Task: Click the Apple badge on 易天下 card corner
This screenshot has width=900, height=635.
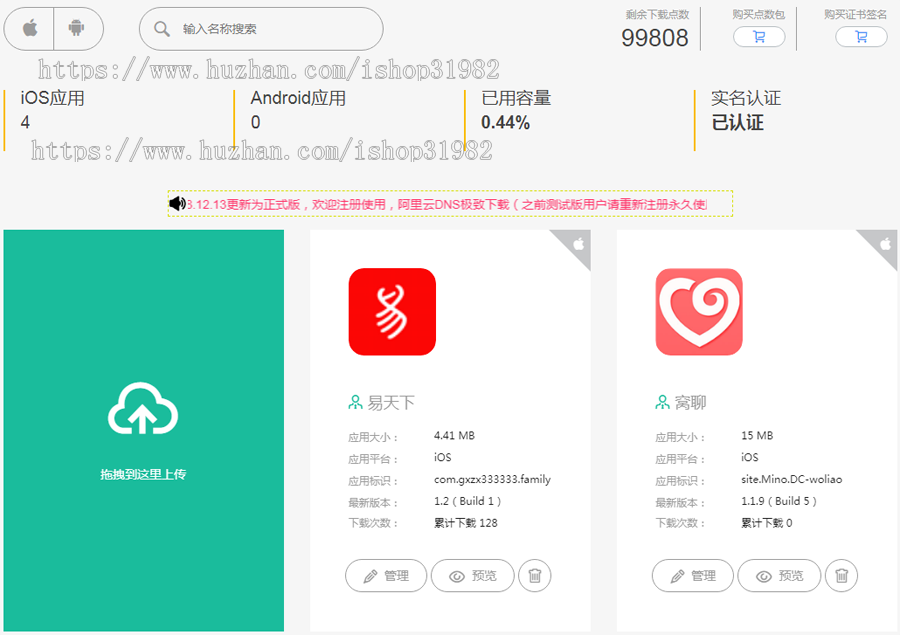Action: (x=577, y=243)
